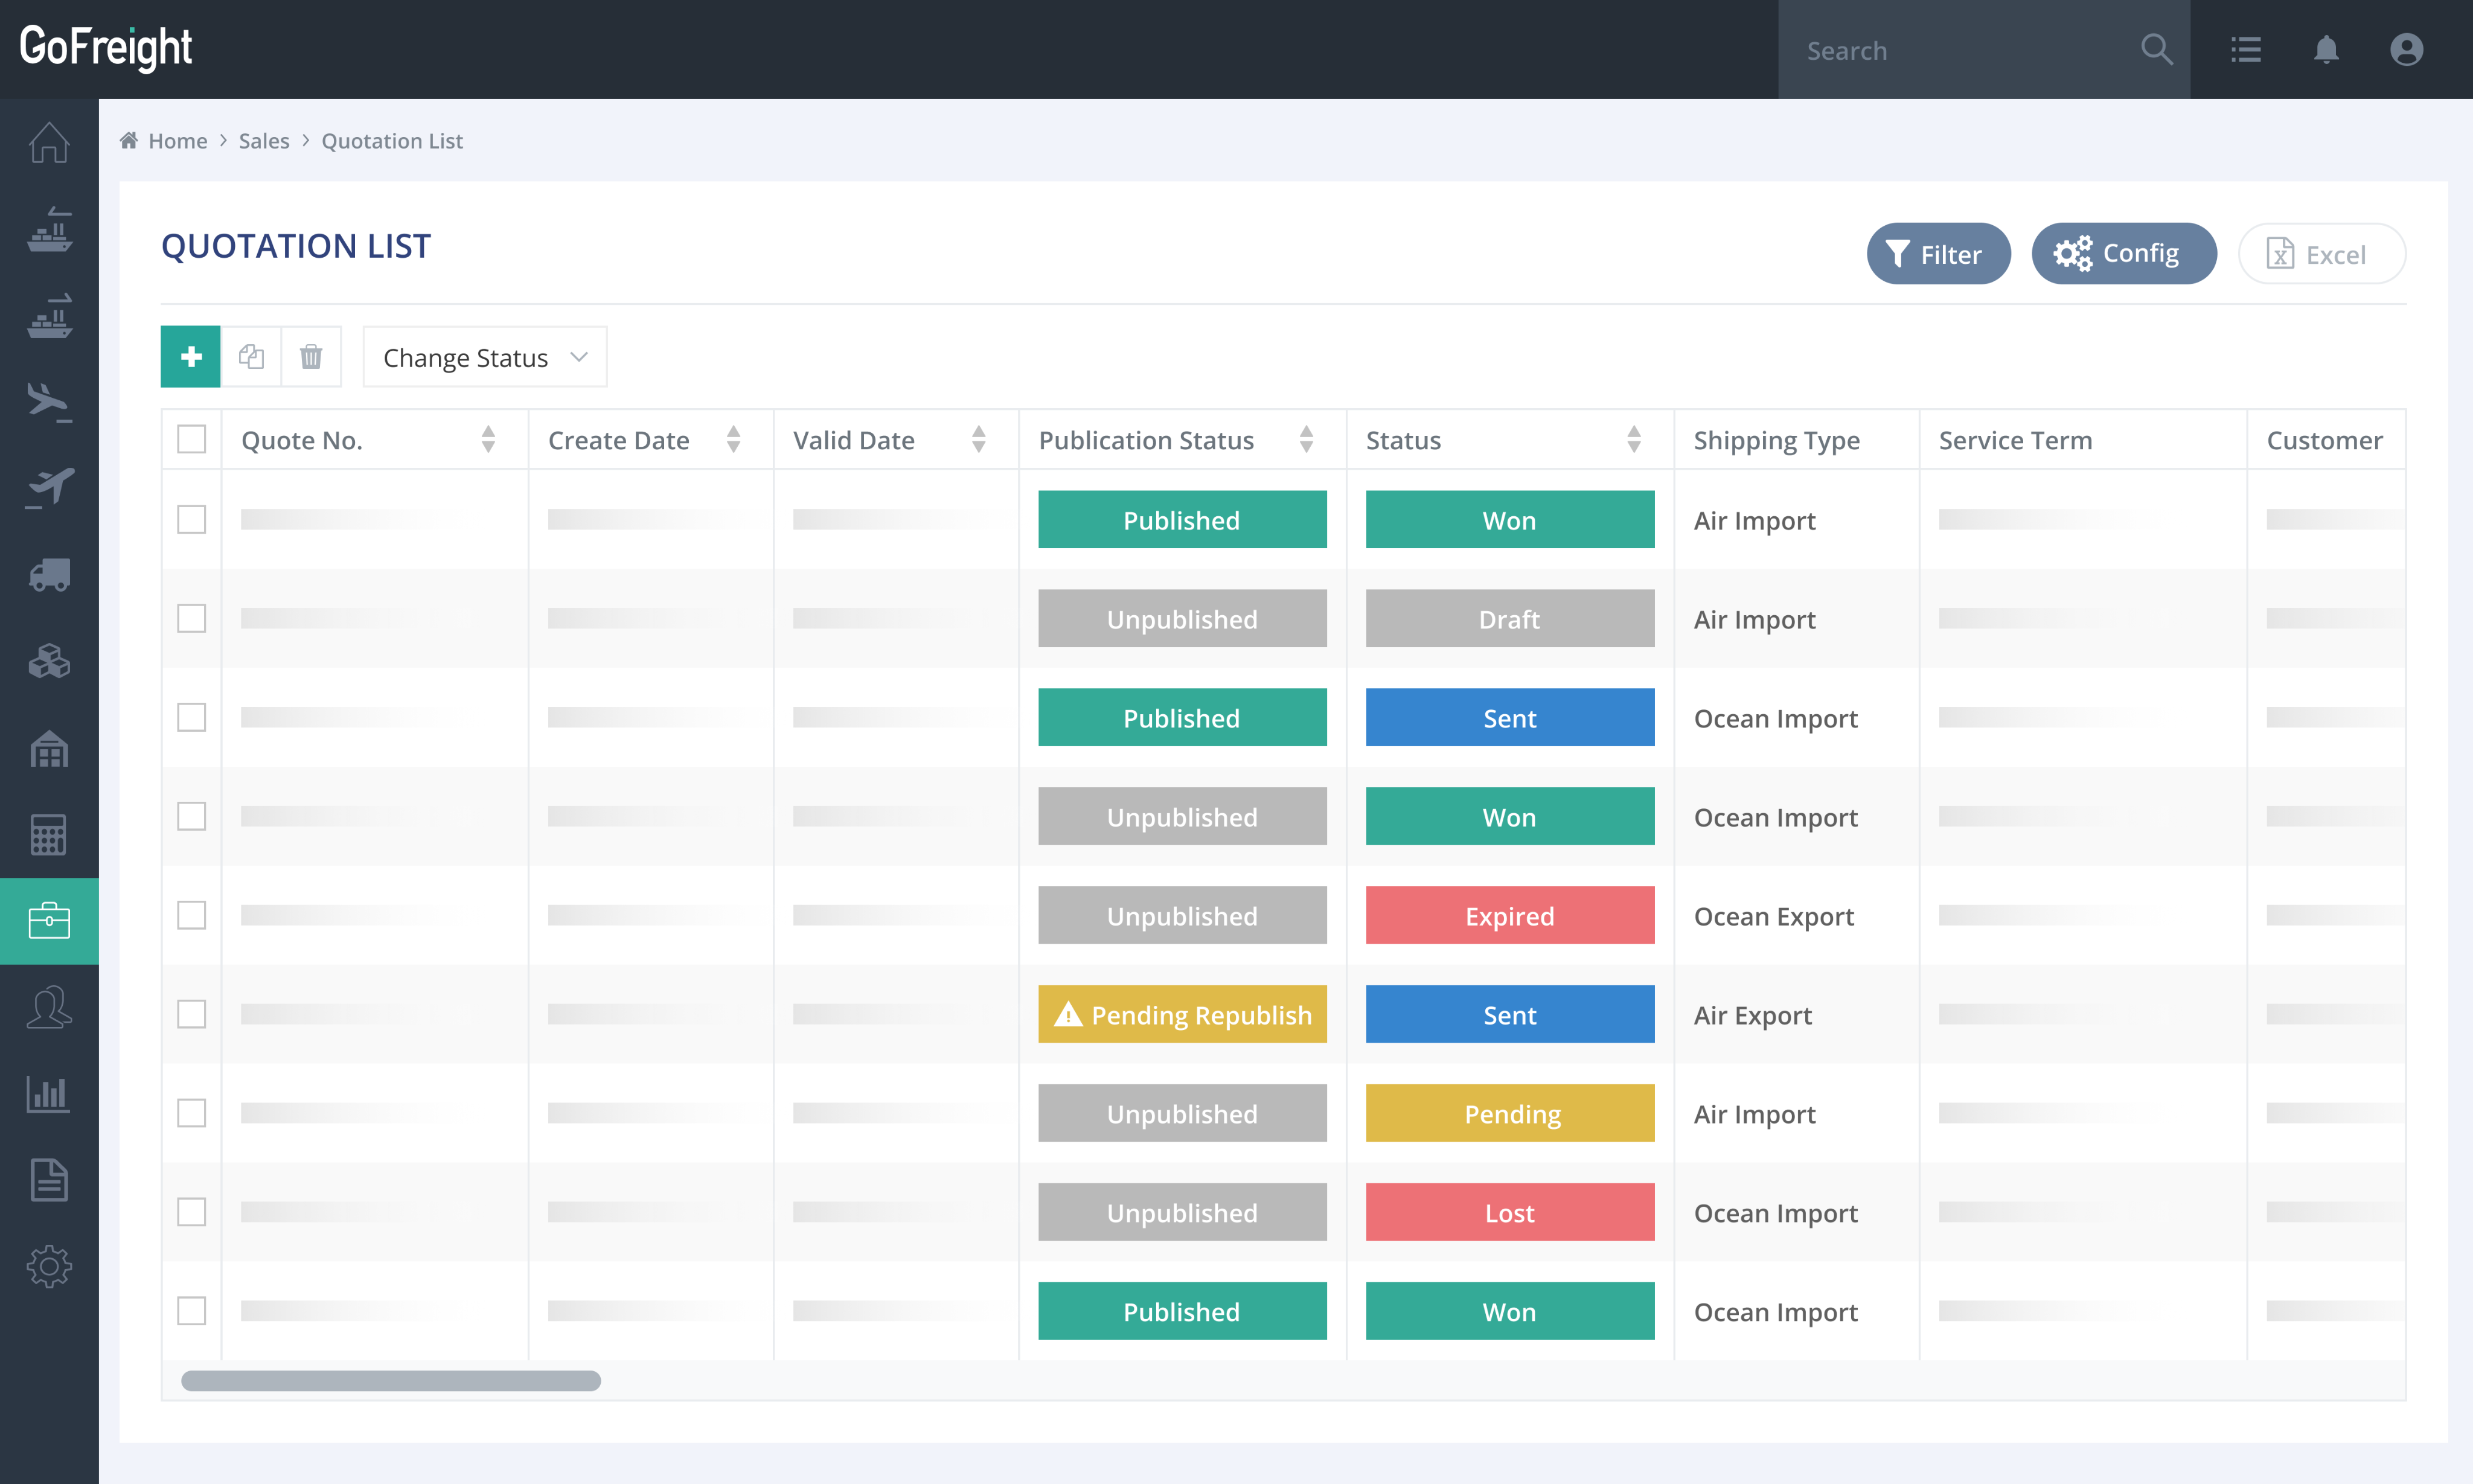This screenshot has height=1484, width=2473.
Task: Check the checkbox on the Draft row
Action: [x=191, y=618]
